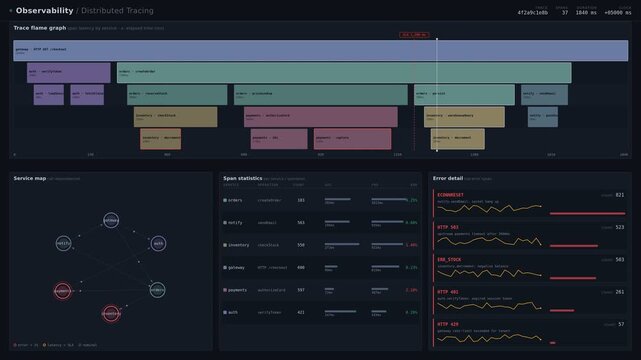This screenshot has width=641, height=360.
Task: Click the orders persist span
Action: [x=464, y=95]
